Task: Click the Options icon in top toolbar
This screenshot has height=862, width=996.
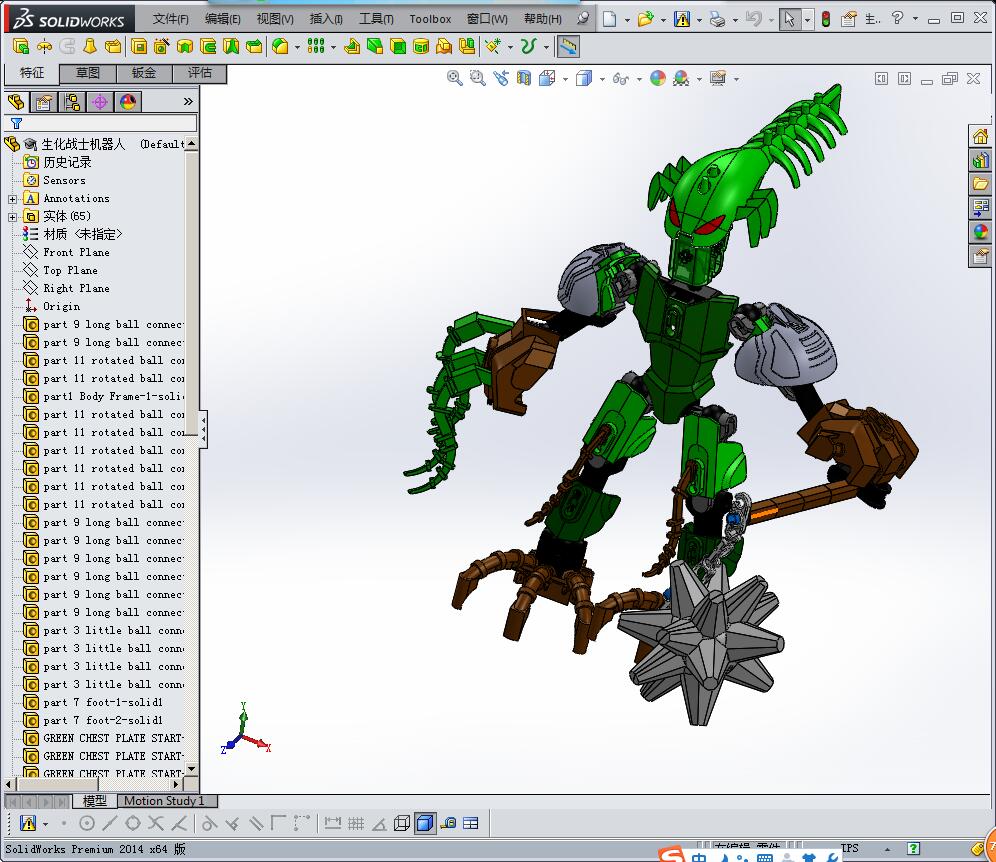Action: [x=849, y=19]
